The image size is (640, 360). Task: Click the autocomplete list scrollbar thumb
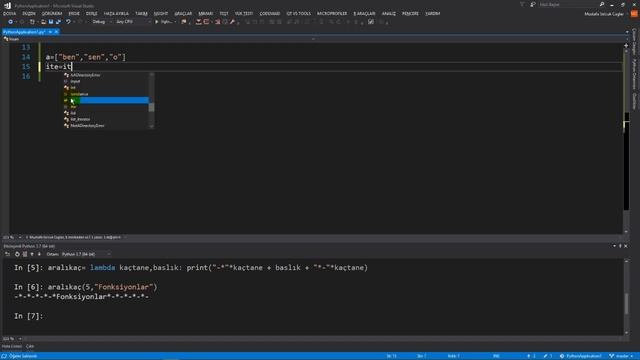click(x=151, y=107)
